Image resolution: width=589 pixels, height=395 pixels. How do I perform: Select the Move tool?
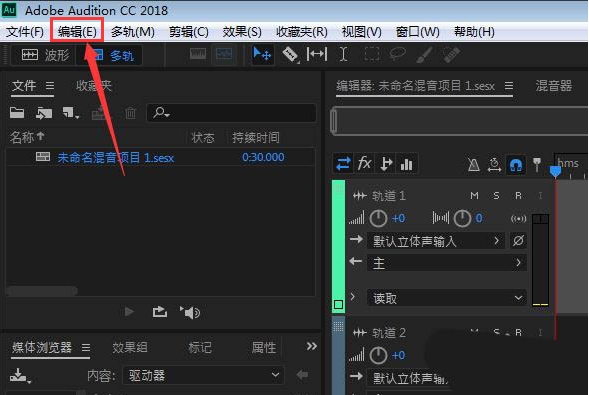click(x=262, y=55)
